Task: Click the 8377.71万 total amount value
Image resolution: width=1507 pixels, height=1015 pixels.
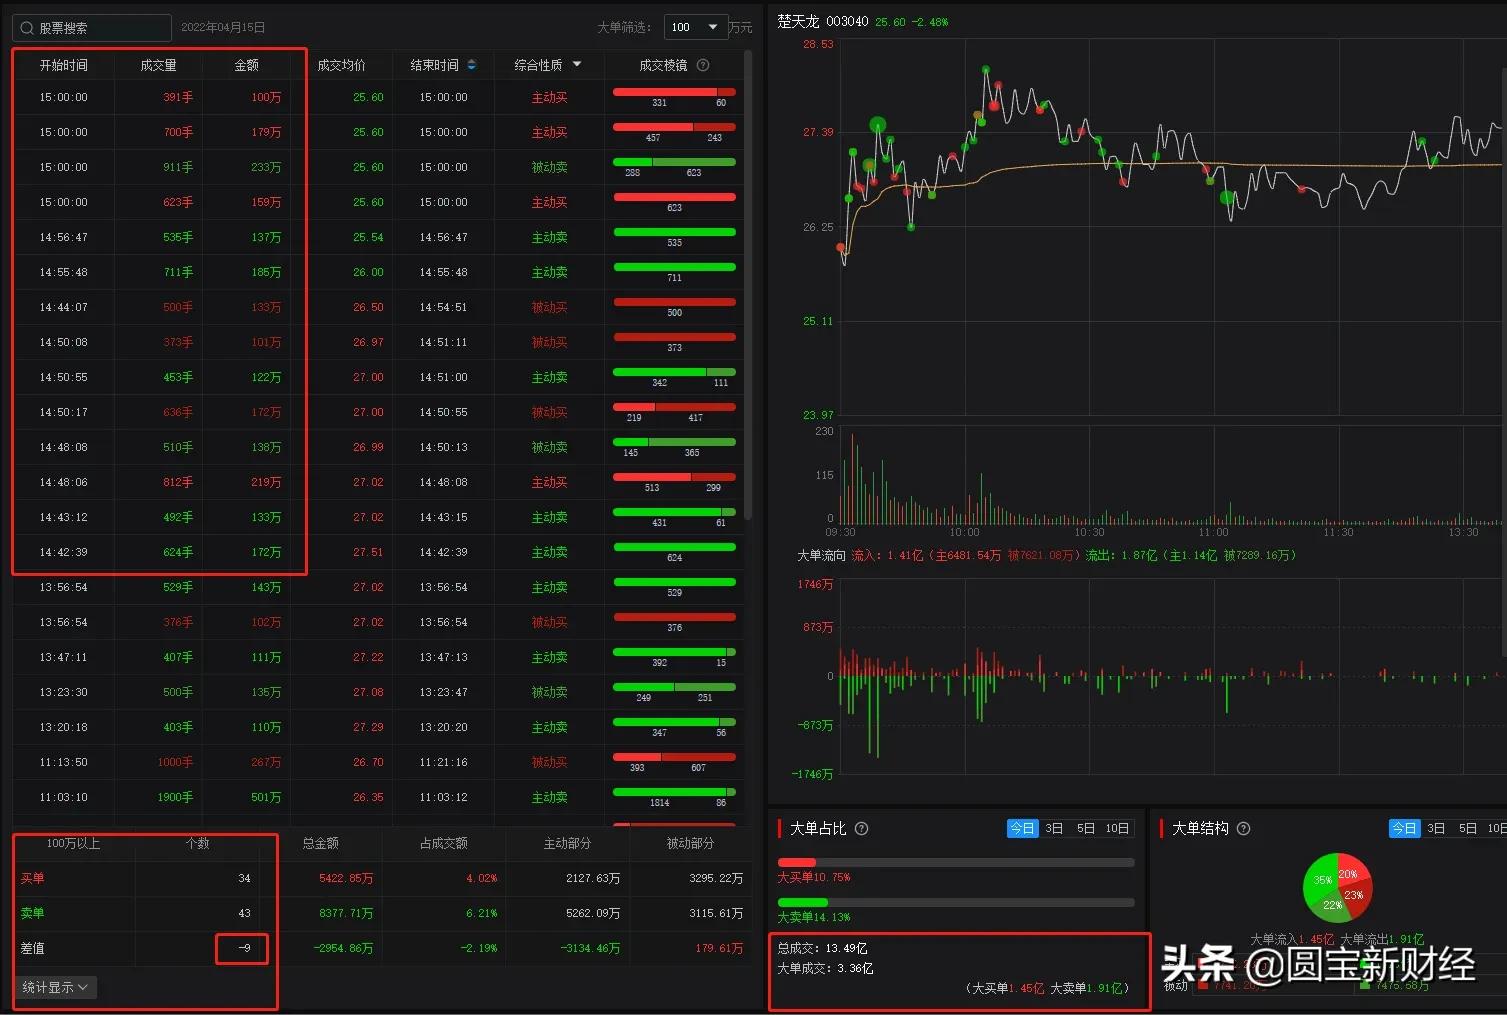Action: pyautogui.click(x=346, y=913)
